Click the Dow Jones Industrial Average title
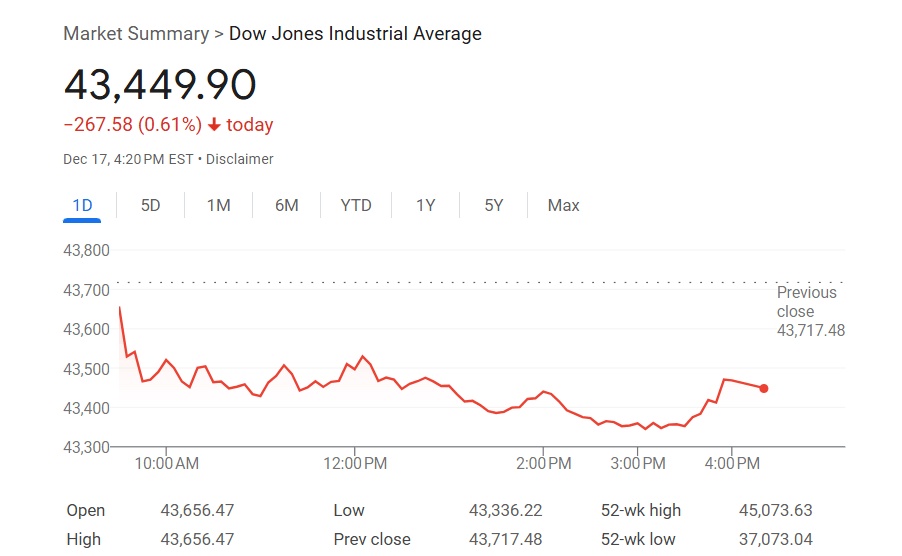 point(355,34)
